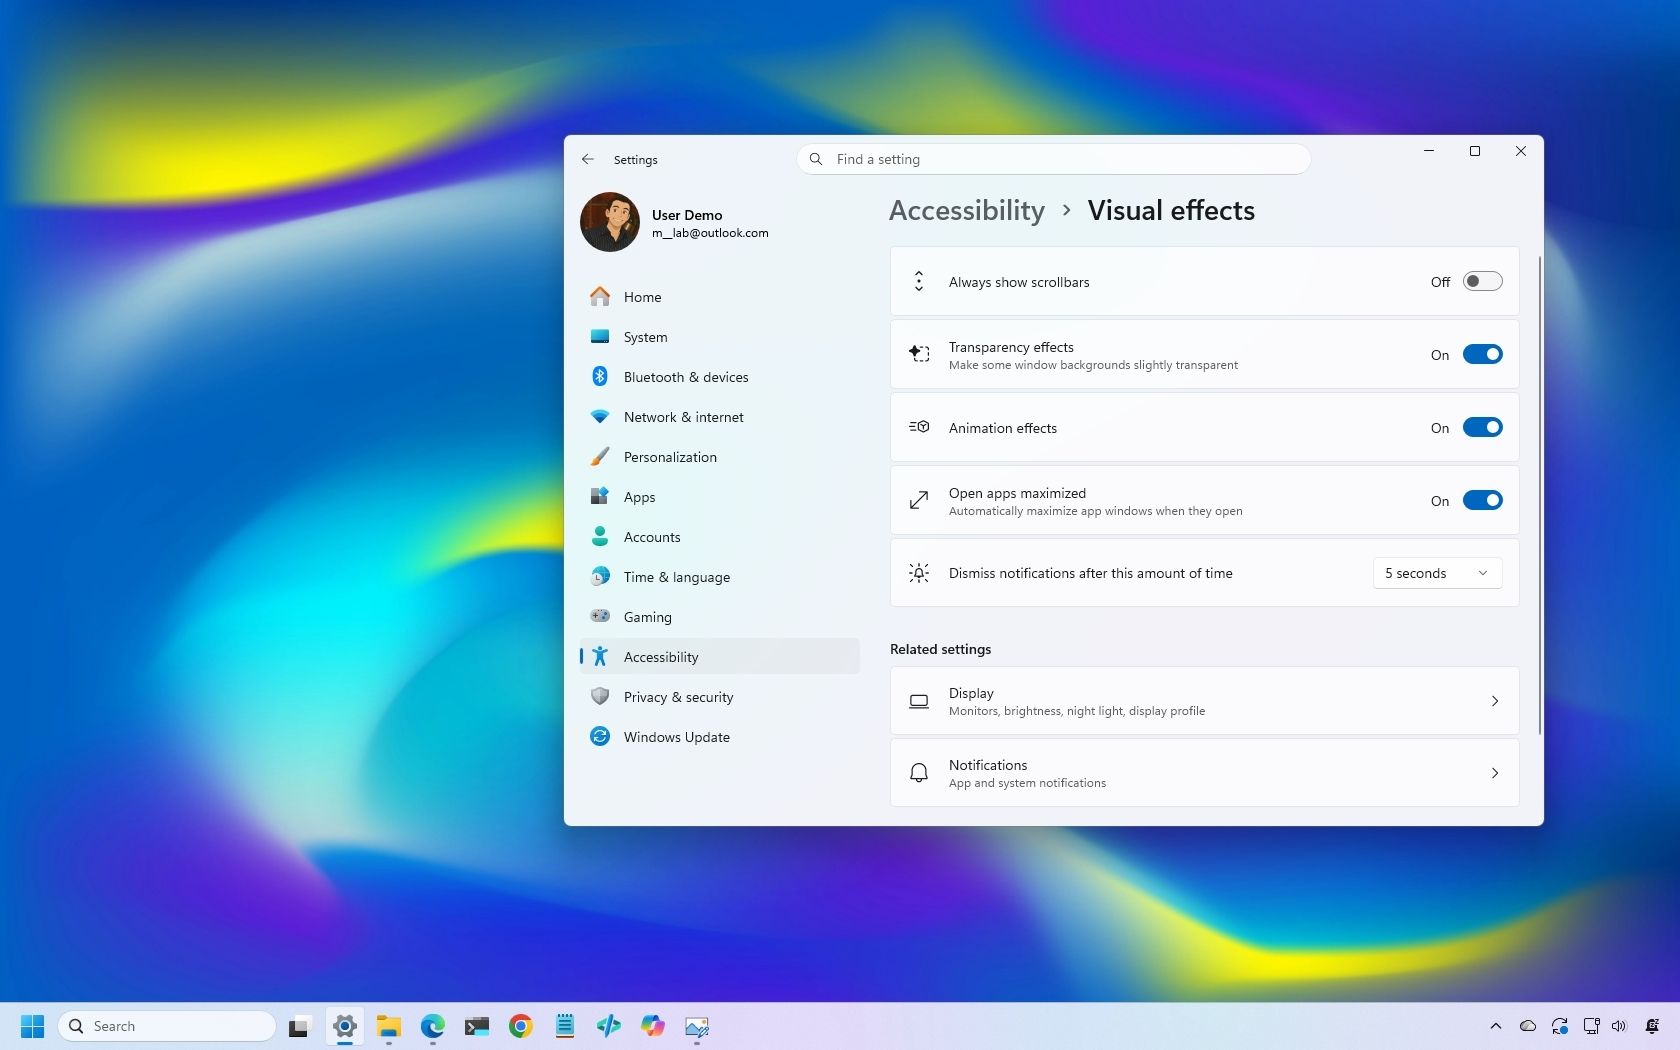Open Windows Update page
Image resolution: width=1680 pixels, height=1050 pixels.
pos(719,737)
